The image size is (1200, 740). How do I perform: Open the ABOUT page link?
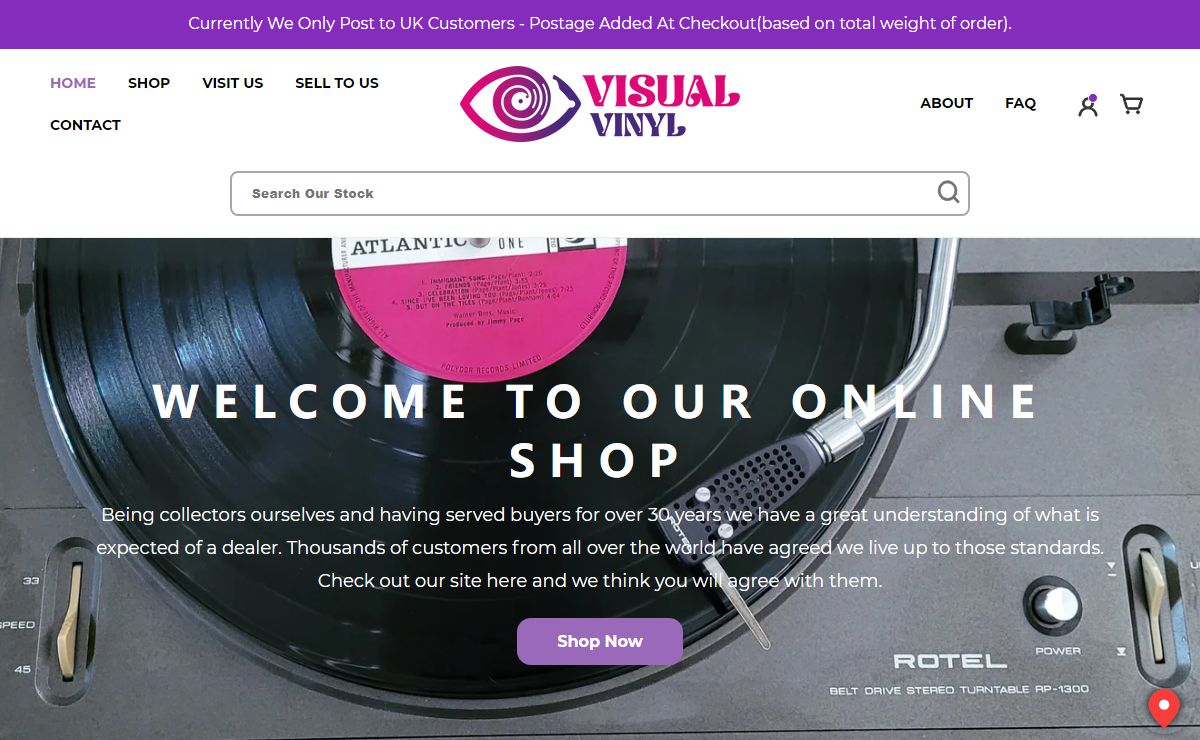click(947, 103)
